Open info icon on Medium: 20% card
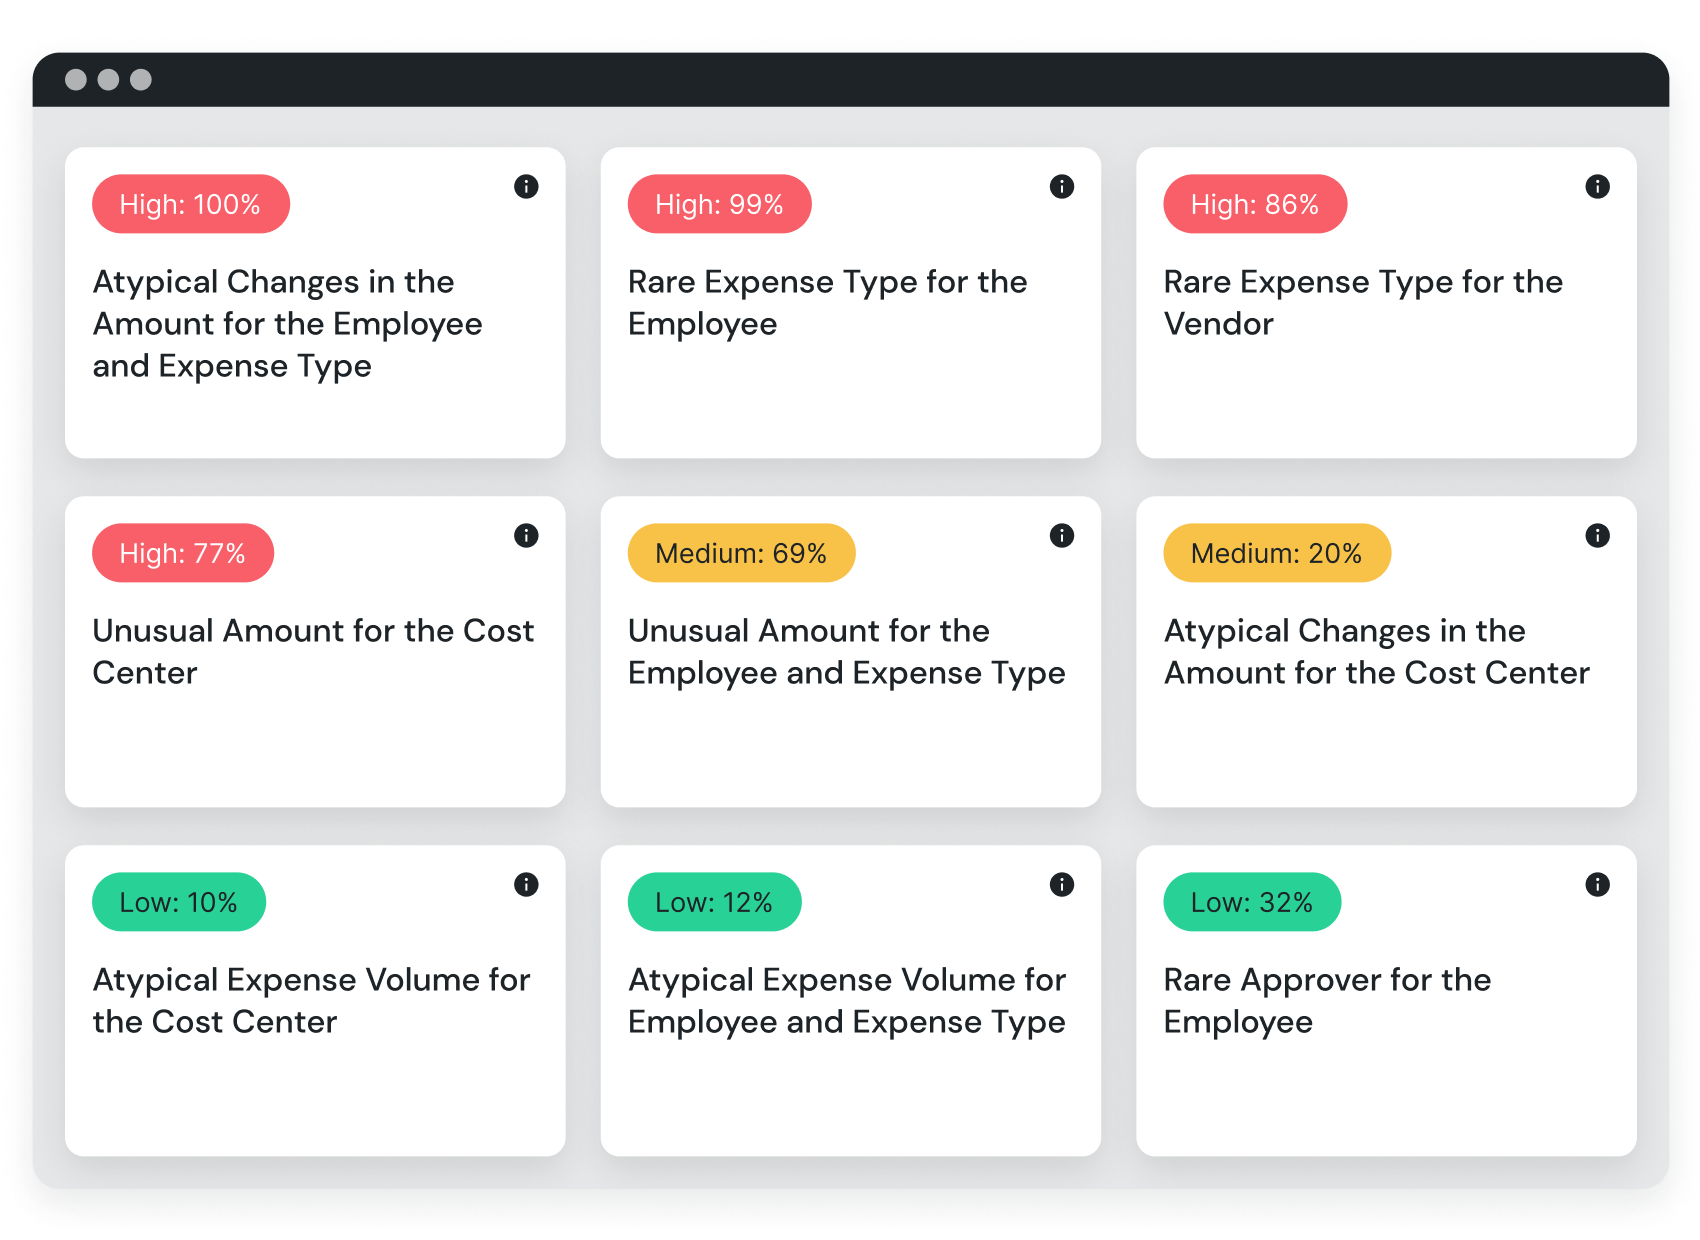 pos(1598,535)
